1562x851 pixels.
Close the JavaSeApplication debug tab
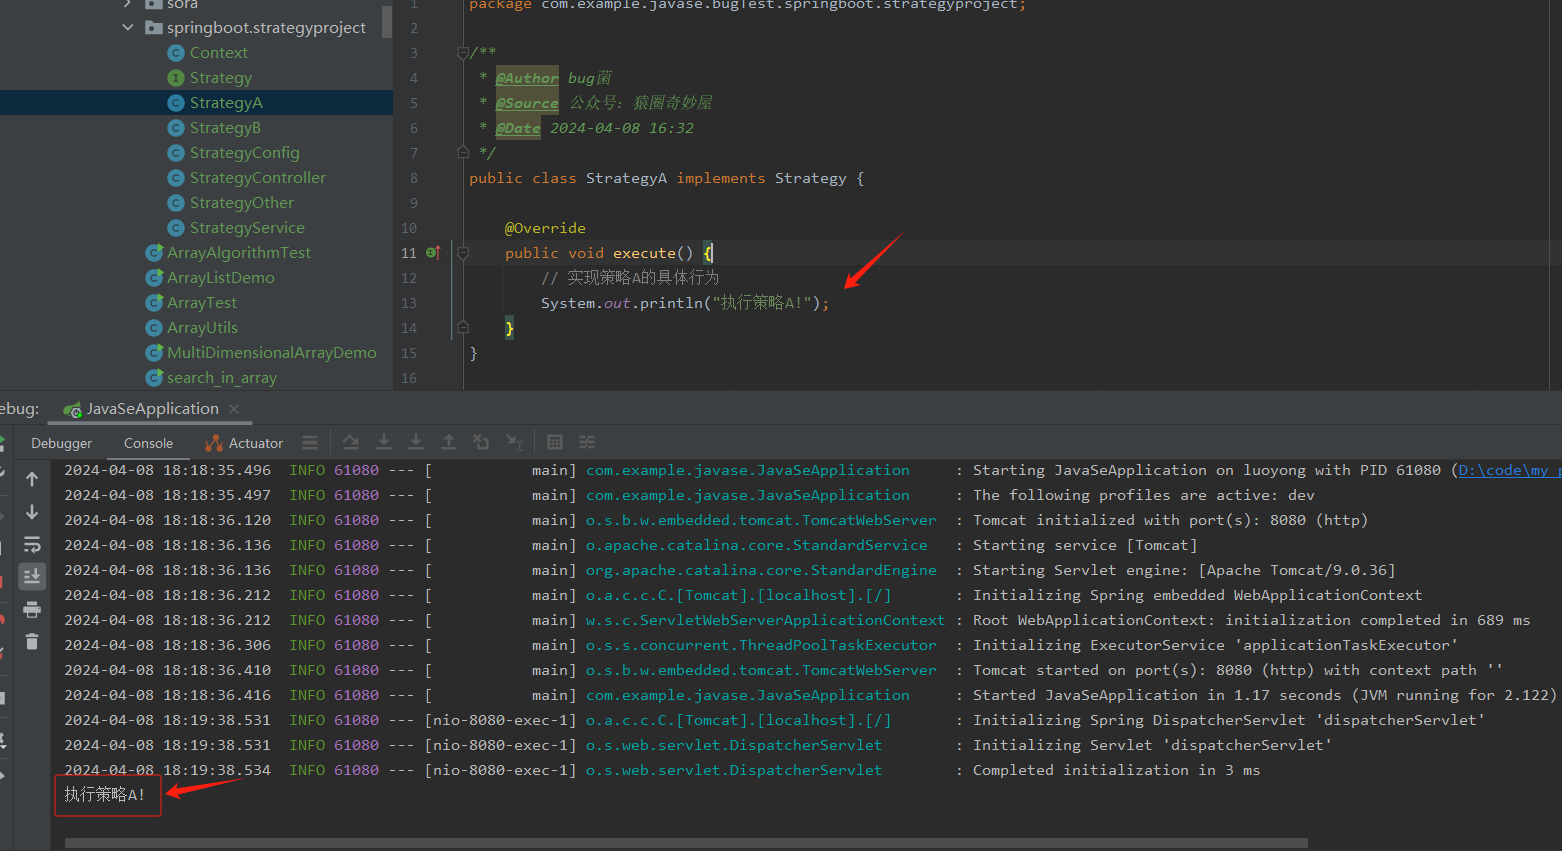point(234,409)
